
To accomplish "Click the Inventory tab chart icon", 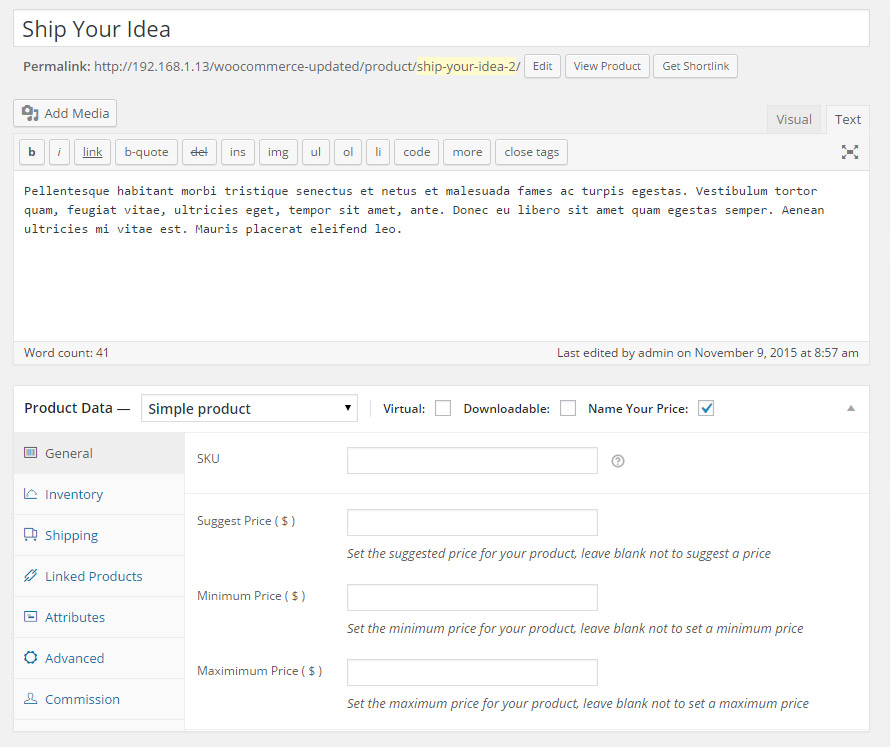I will click(30, 494).
